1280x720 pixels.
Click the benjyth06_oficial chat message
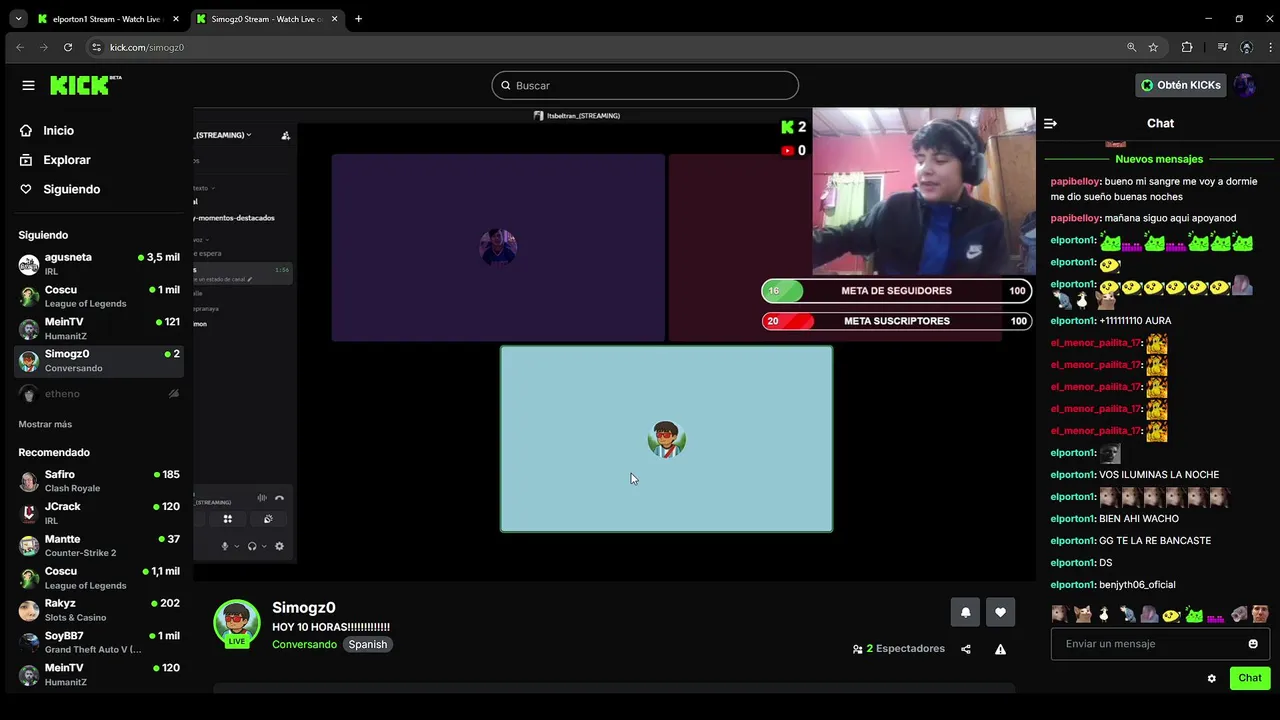point(1137,585)
